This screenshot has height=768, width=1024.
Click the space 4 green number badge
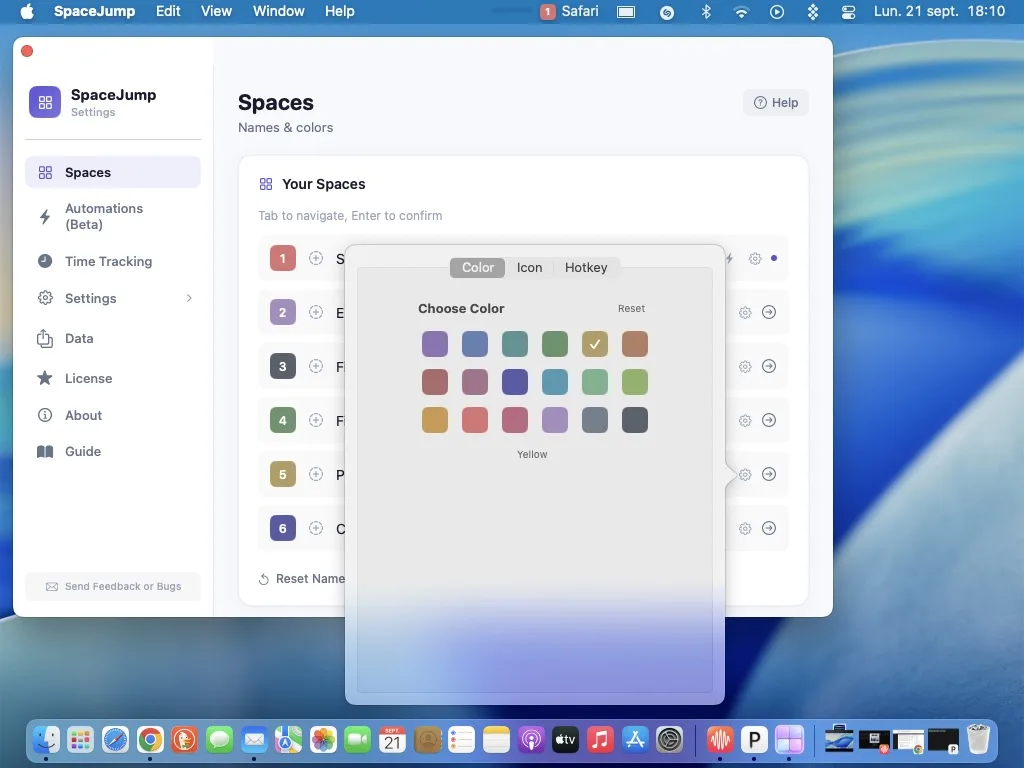(283, 420)
